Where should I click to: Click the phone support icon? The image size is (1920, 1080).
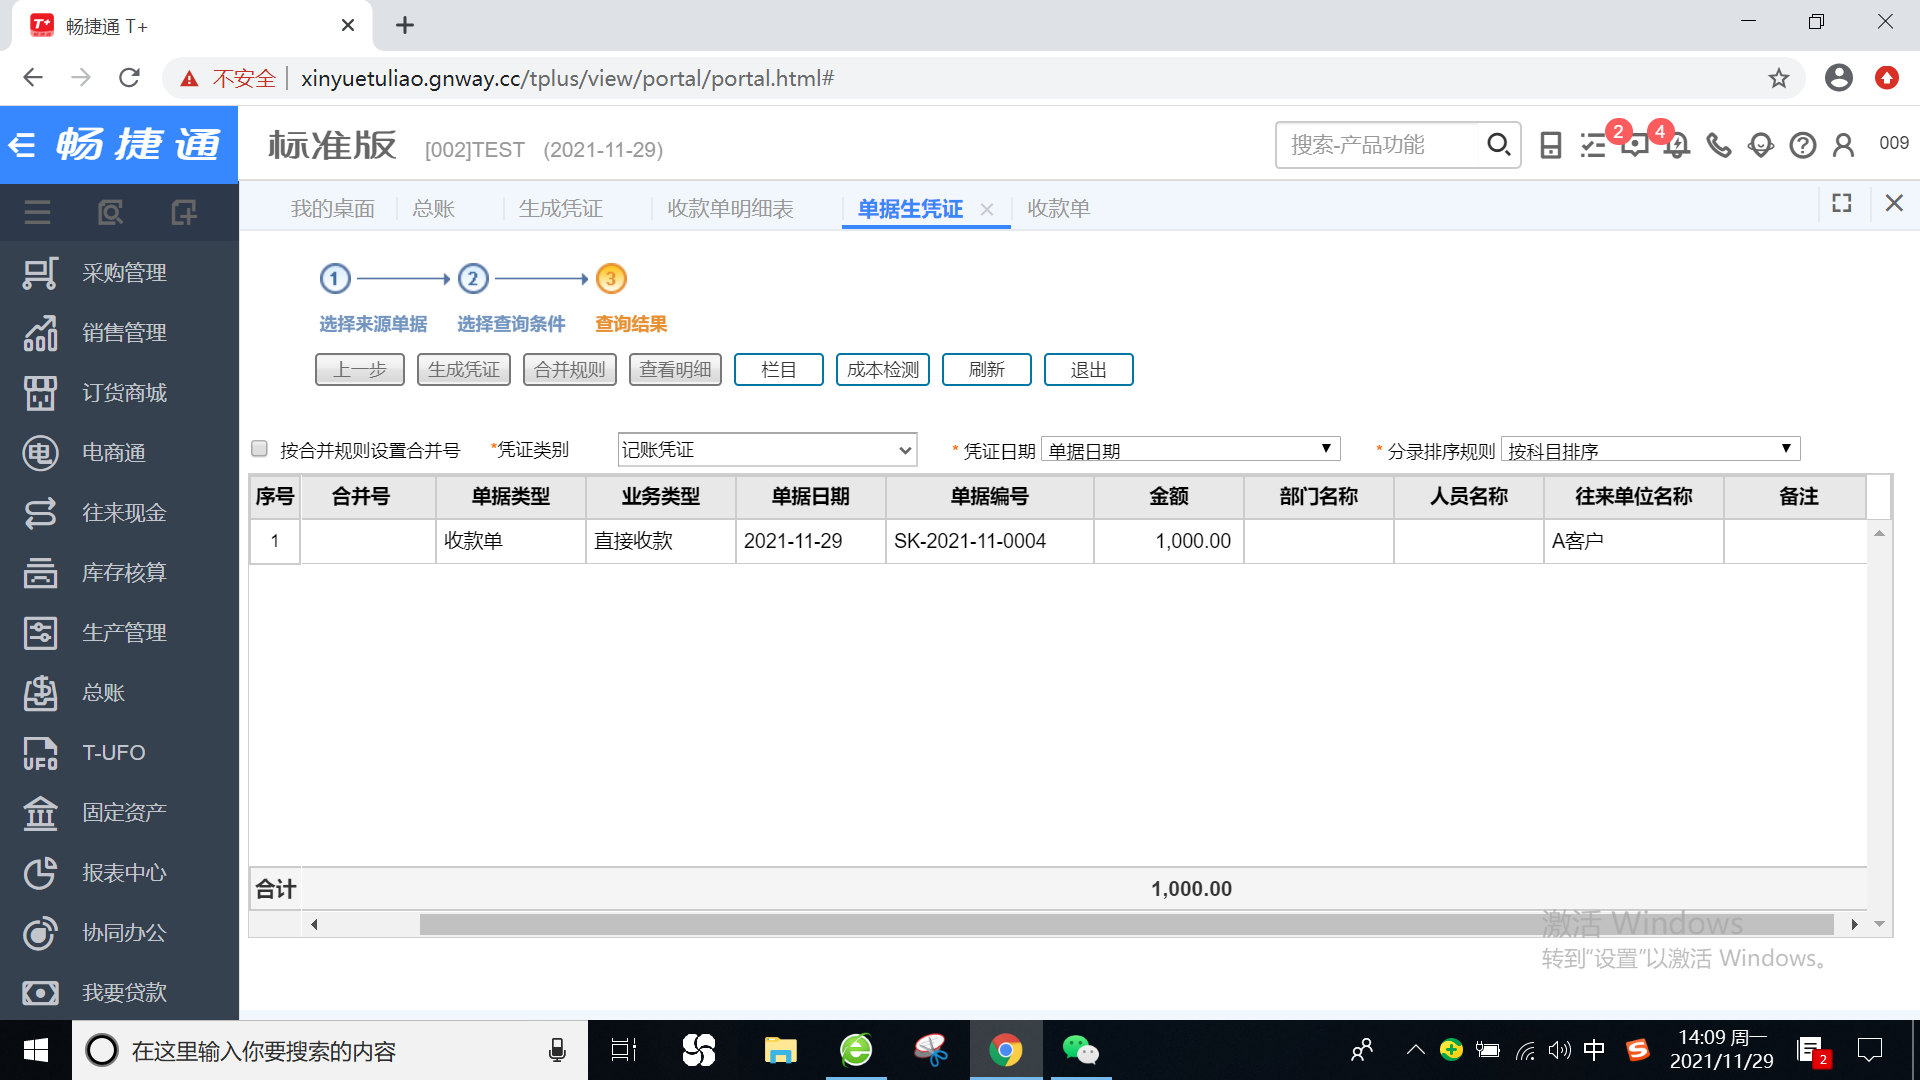[x=1719, y=146]
